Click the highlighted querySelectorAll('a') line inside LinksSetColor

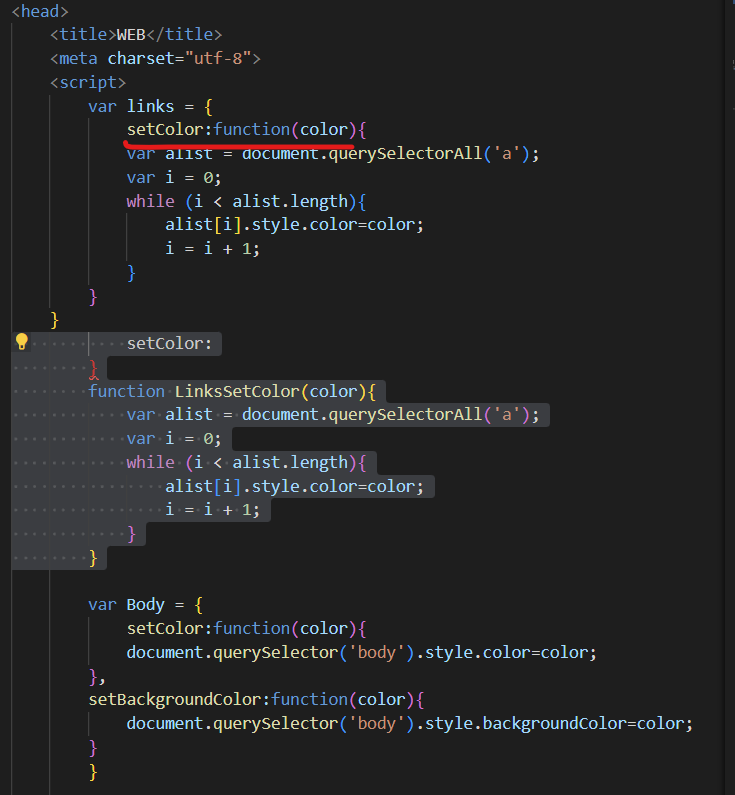333,415
